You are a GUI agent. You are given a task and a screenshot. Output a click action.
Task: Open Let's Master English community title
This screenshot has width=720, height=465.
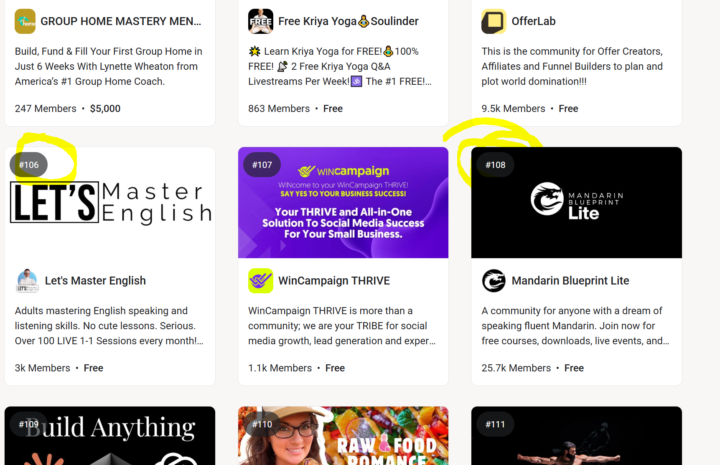click(x=95, y=280)
